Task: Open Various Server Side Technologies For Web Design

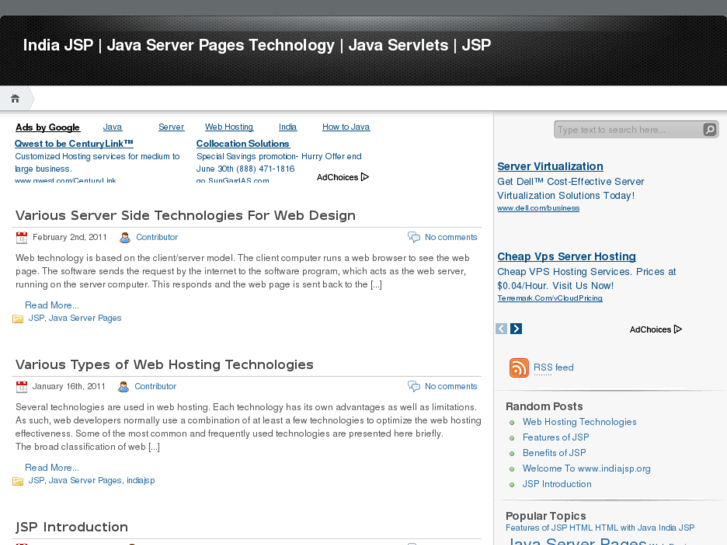Action: pos(185,215)
